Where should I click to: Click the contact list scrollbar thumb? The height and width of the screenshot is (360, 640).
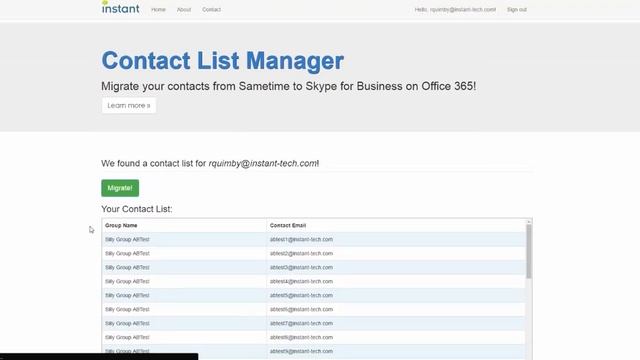click(529, 251)
